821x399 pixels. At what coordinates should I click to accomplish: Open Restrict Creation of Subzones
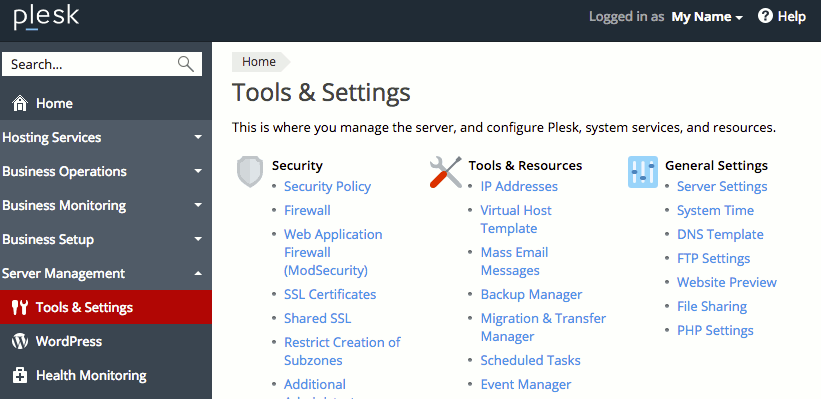[342, 351]
